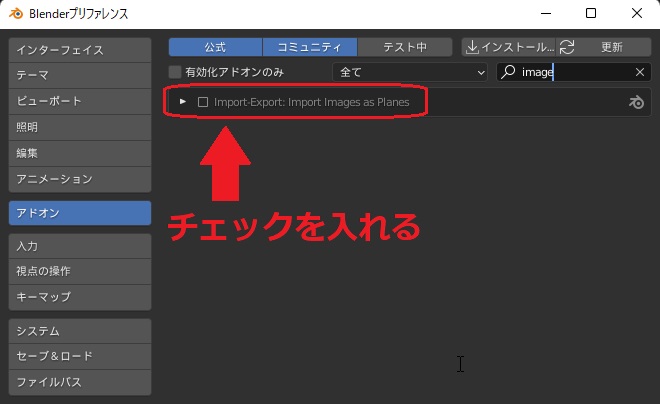Open the テーマ preferences section
Viewport: 660px width, 404px height.
pos(80,75)
